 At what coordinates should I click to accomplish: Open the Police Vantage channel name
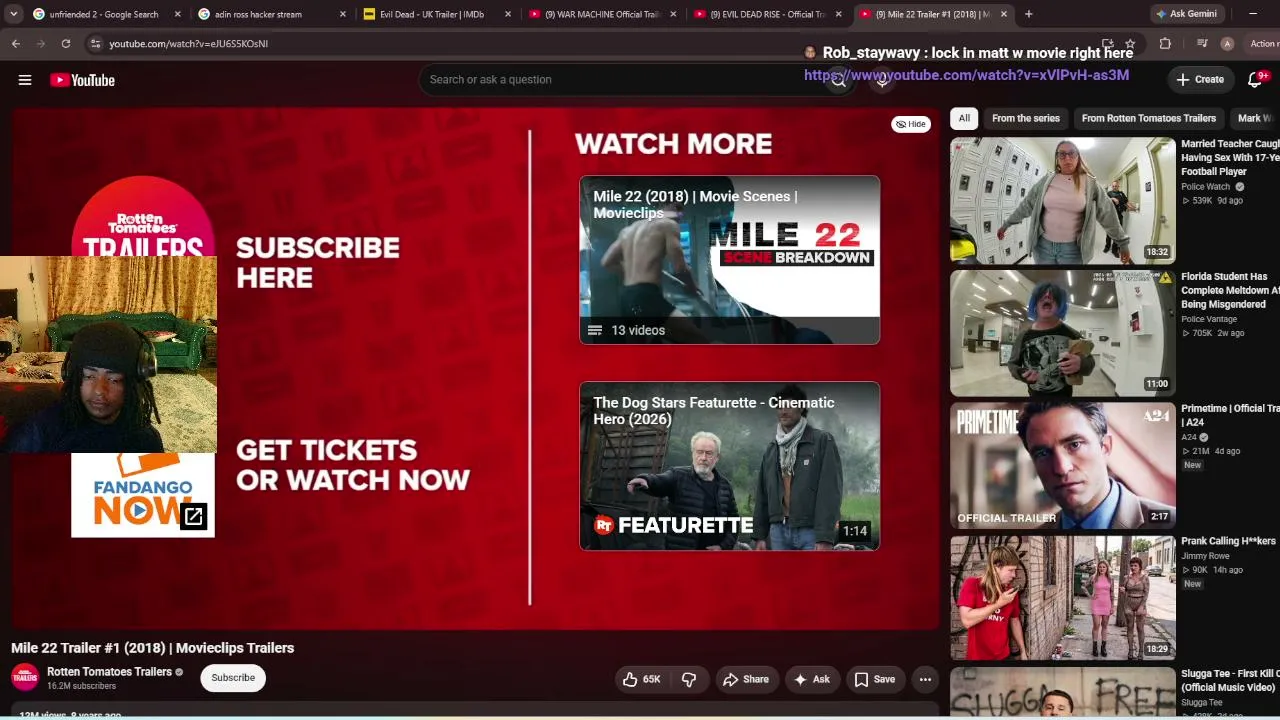pyautogui.click(x=1209, y=319)
